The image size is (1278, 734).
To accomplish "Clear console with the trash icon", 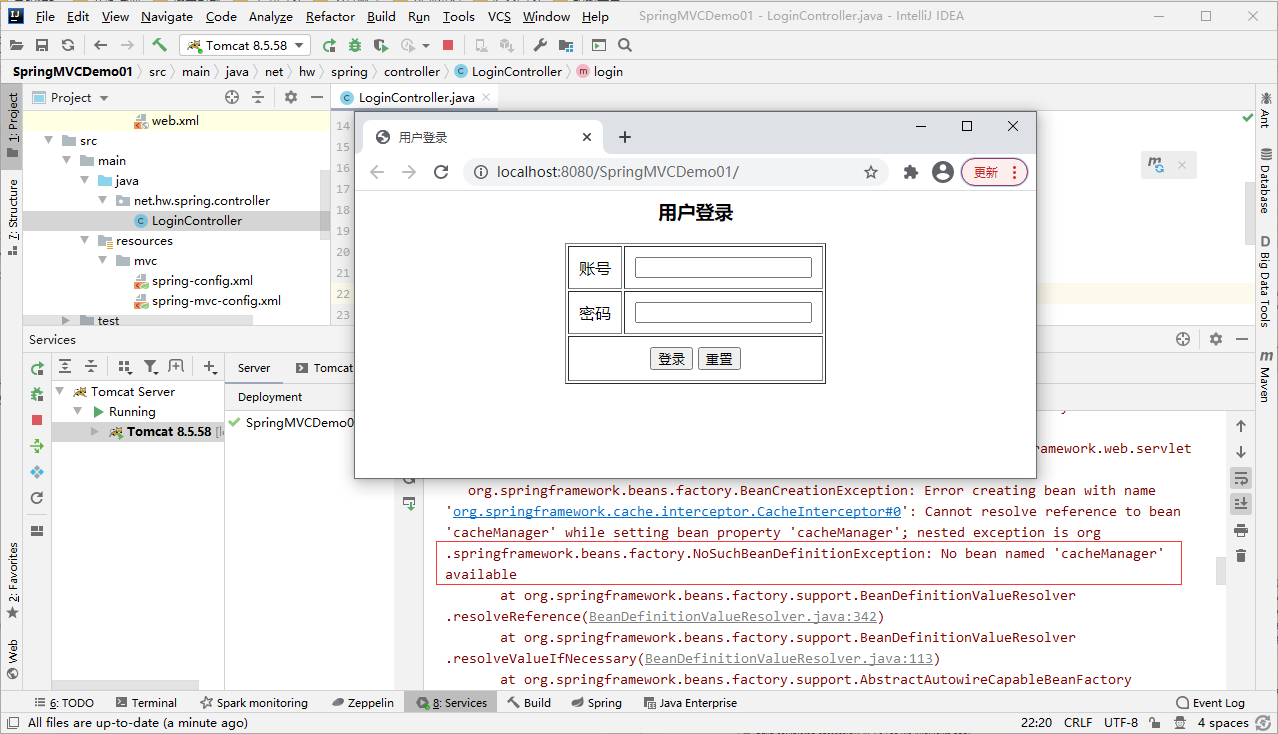I will tap(1241, 556).
